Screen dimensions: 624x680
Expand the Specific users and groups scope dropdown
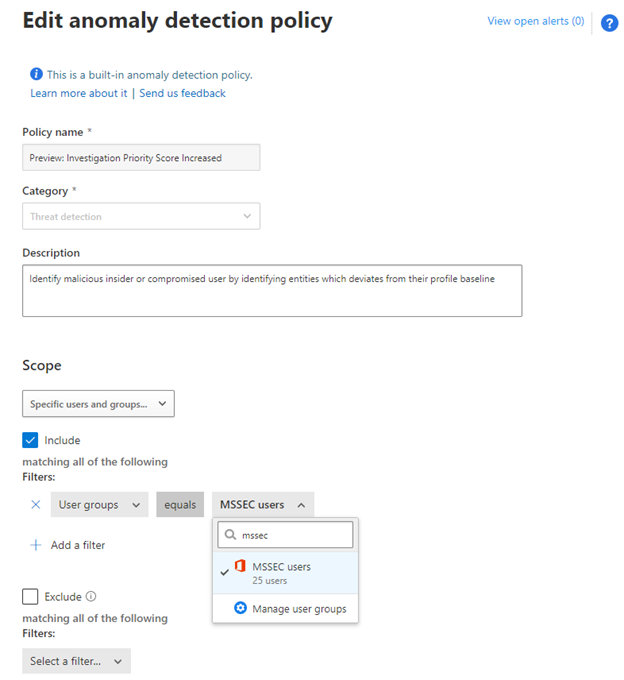(98, 404)
